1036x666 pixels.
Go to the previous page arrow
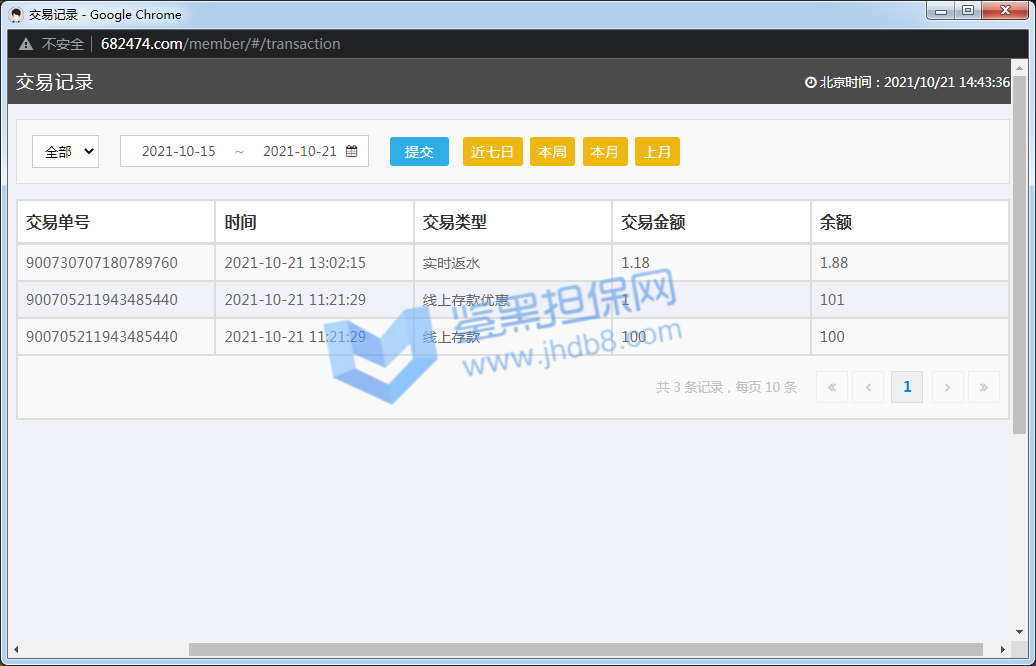point(868,387)
